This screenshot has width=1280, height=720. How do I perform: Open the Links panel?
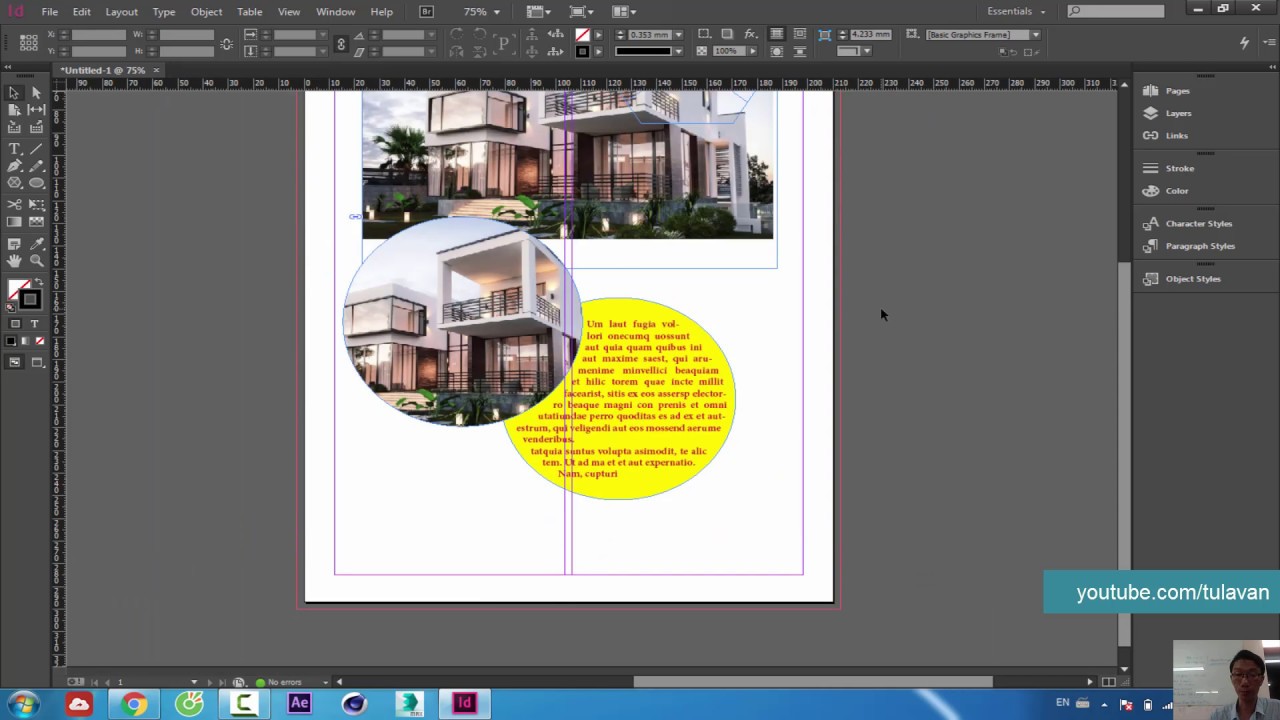point(1176,135)
